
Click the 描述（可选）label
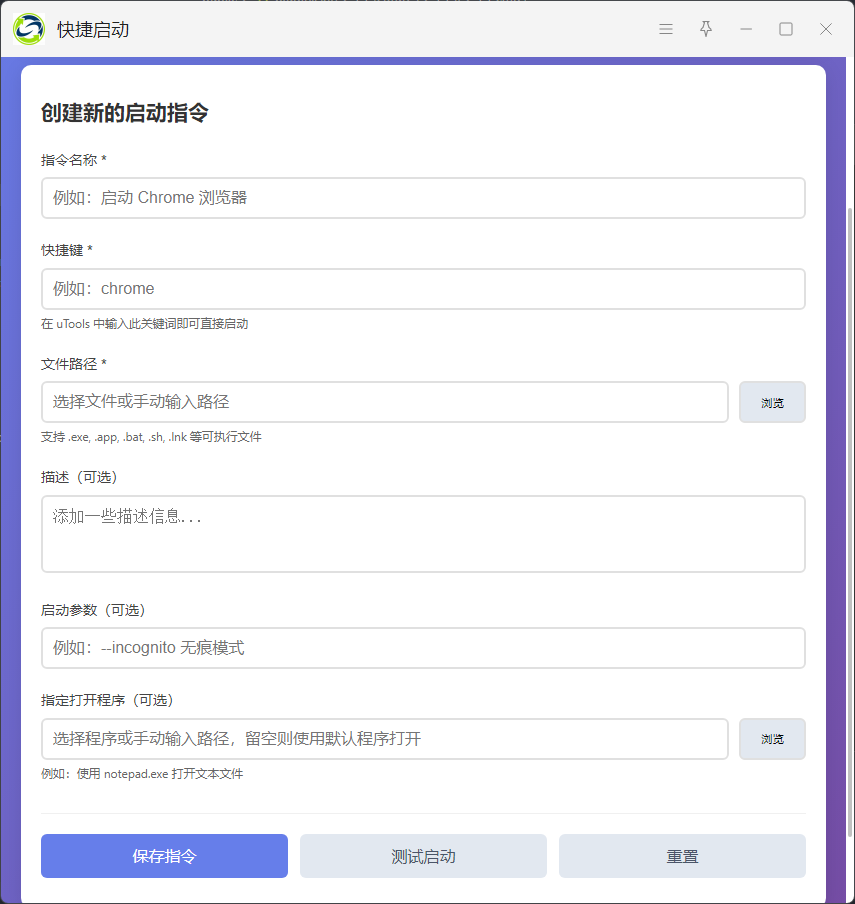[x=81, y=477]
